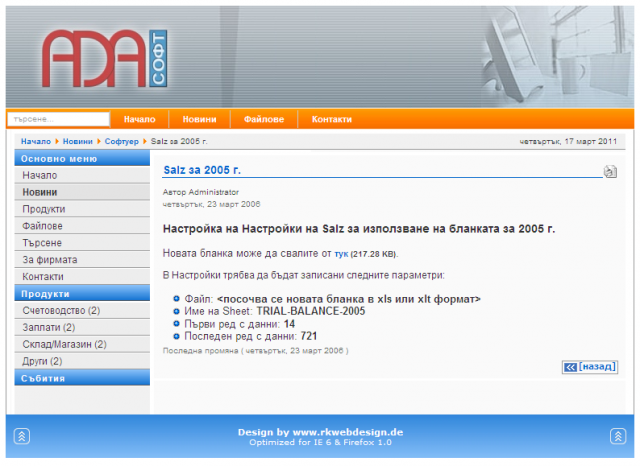The image size is (640, 466).
Task: Select Начало in the sidebar main menu
Action: click(x=82, y=175)
